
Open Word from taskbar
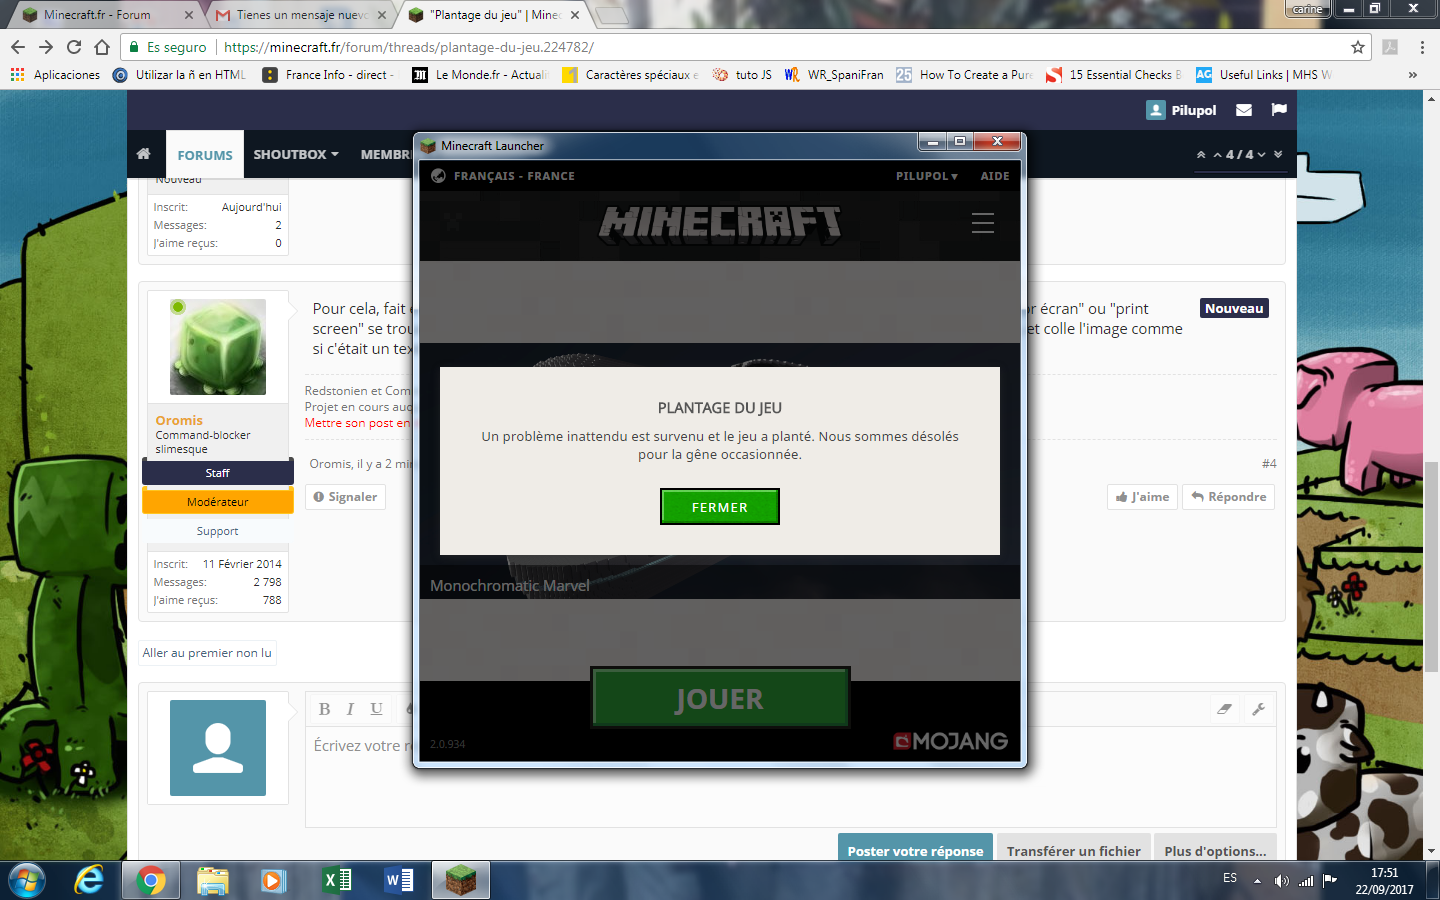coord(399,880)
